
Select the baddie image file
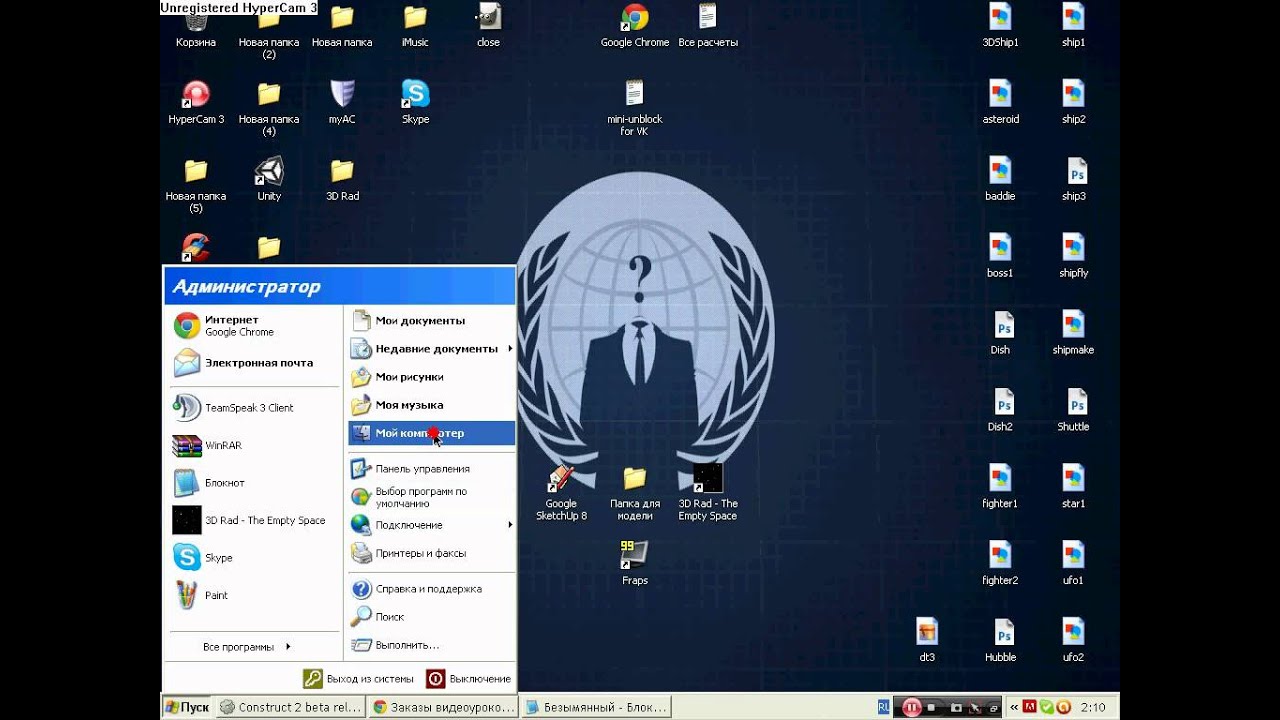1000,180
